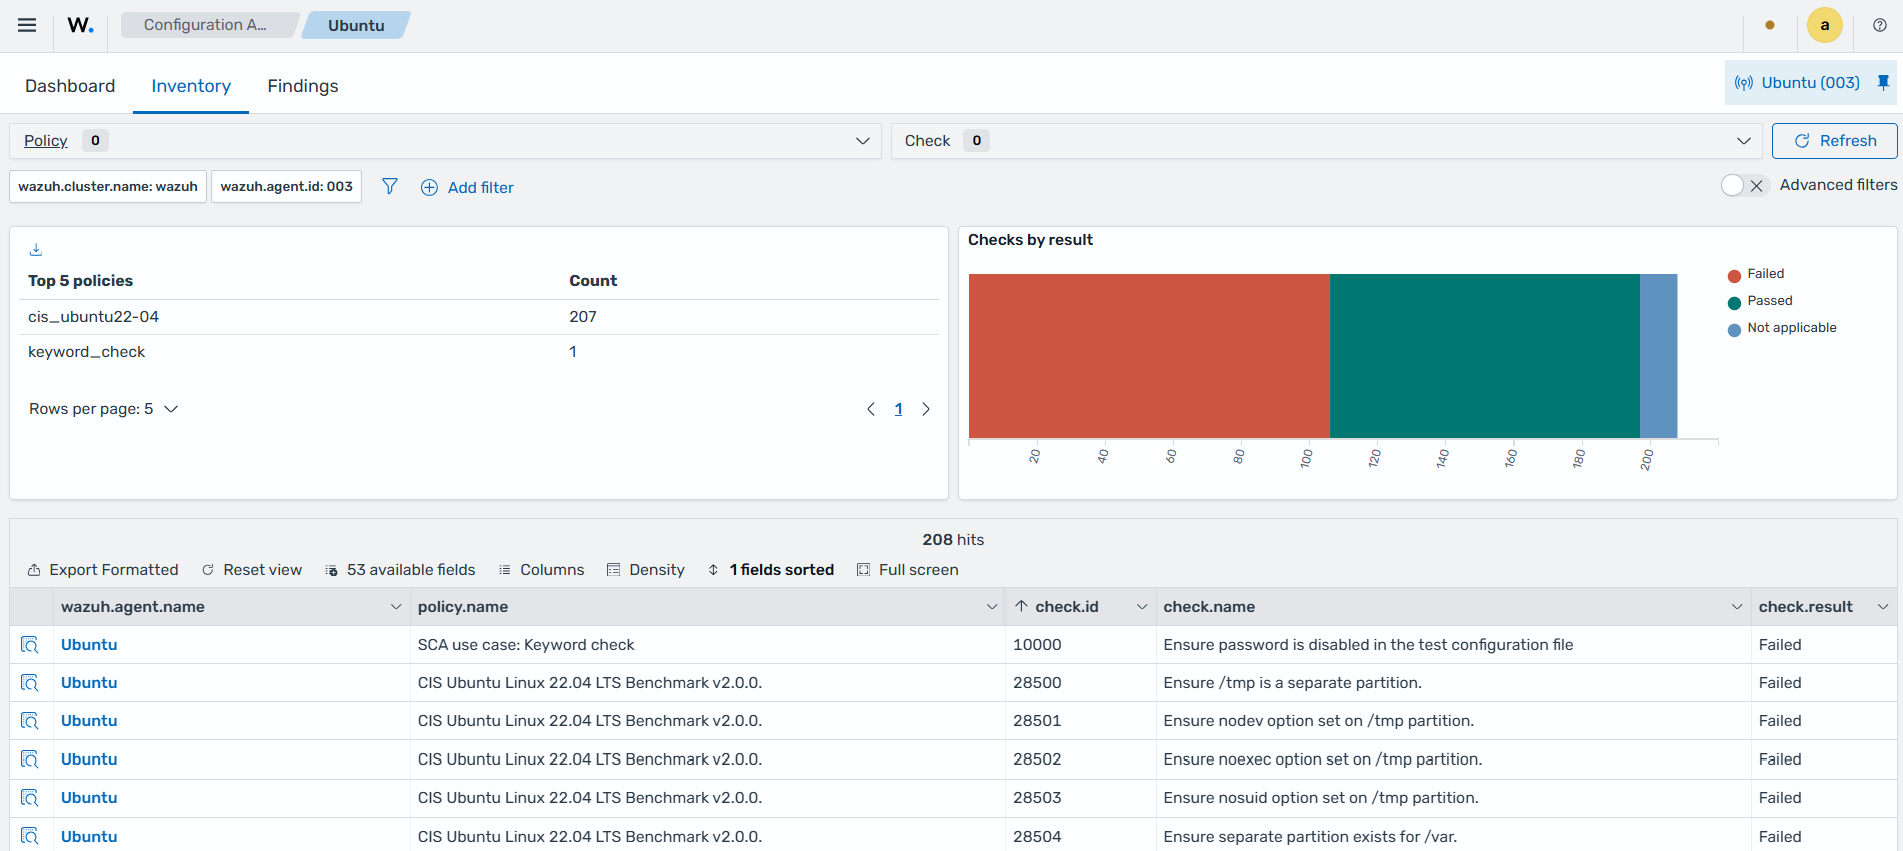
Task: Click count 207 in policies table
Action: click(583, 317)
